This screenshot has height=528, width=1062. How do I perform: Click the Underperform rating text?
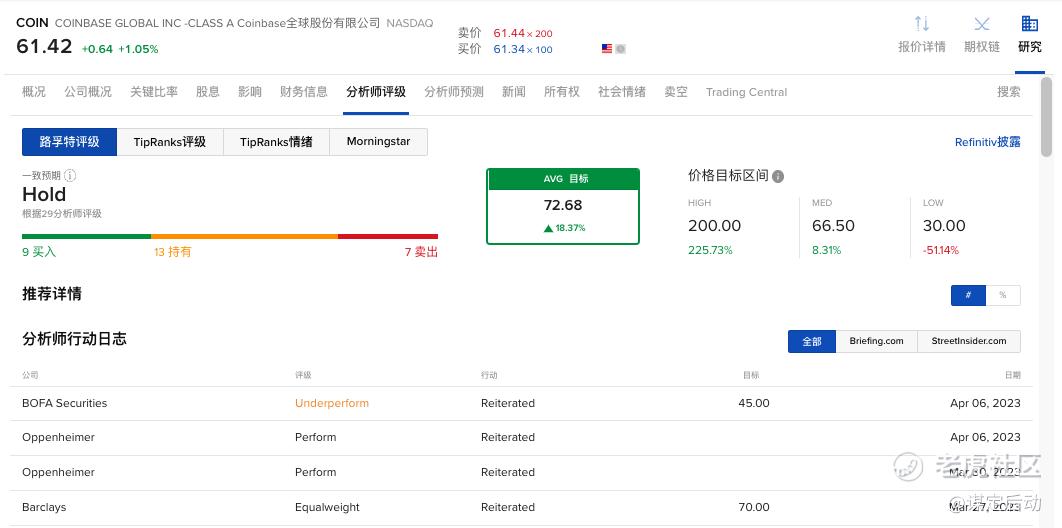332,403
